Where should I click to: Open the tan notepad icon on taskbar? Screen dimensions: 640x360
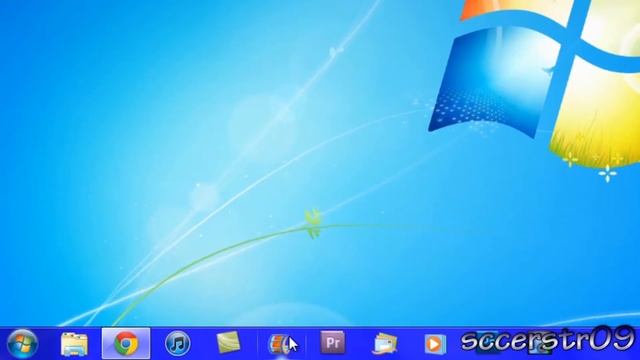pos(229,342)
